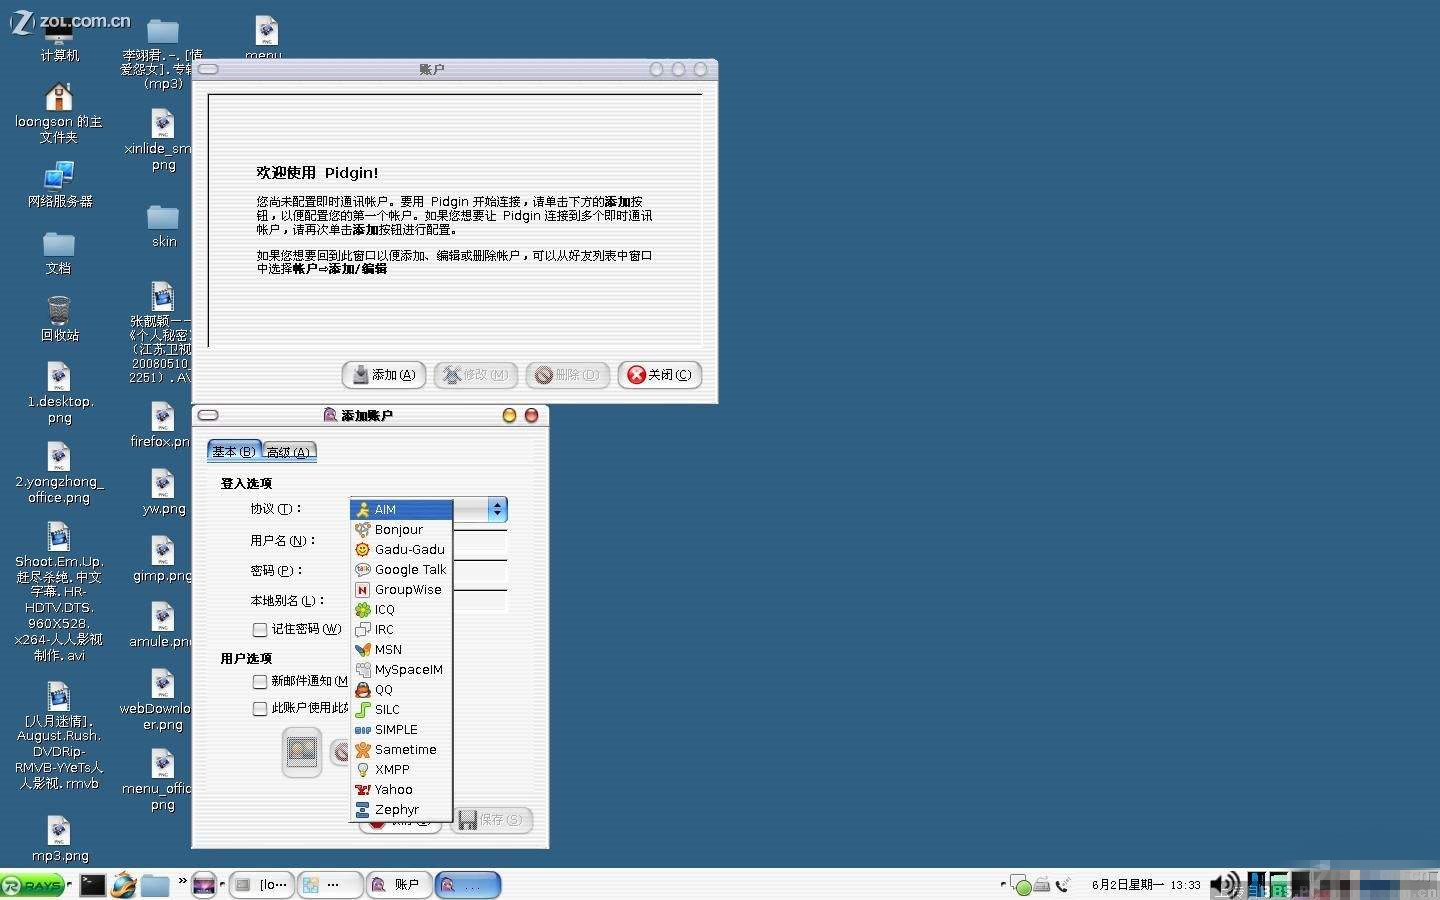Switch to the [lo… taskbar window

(262, 885)
